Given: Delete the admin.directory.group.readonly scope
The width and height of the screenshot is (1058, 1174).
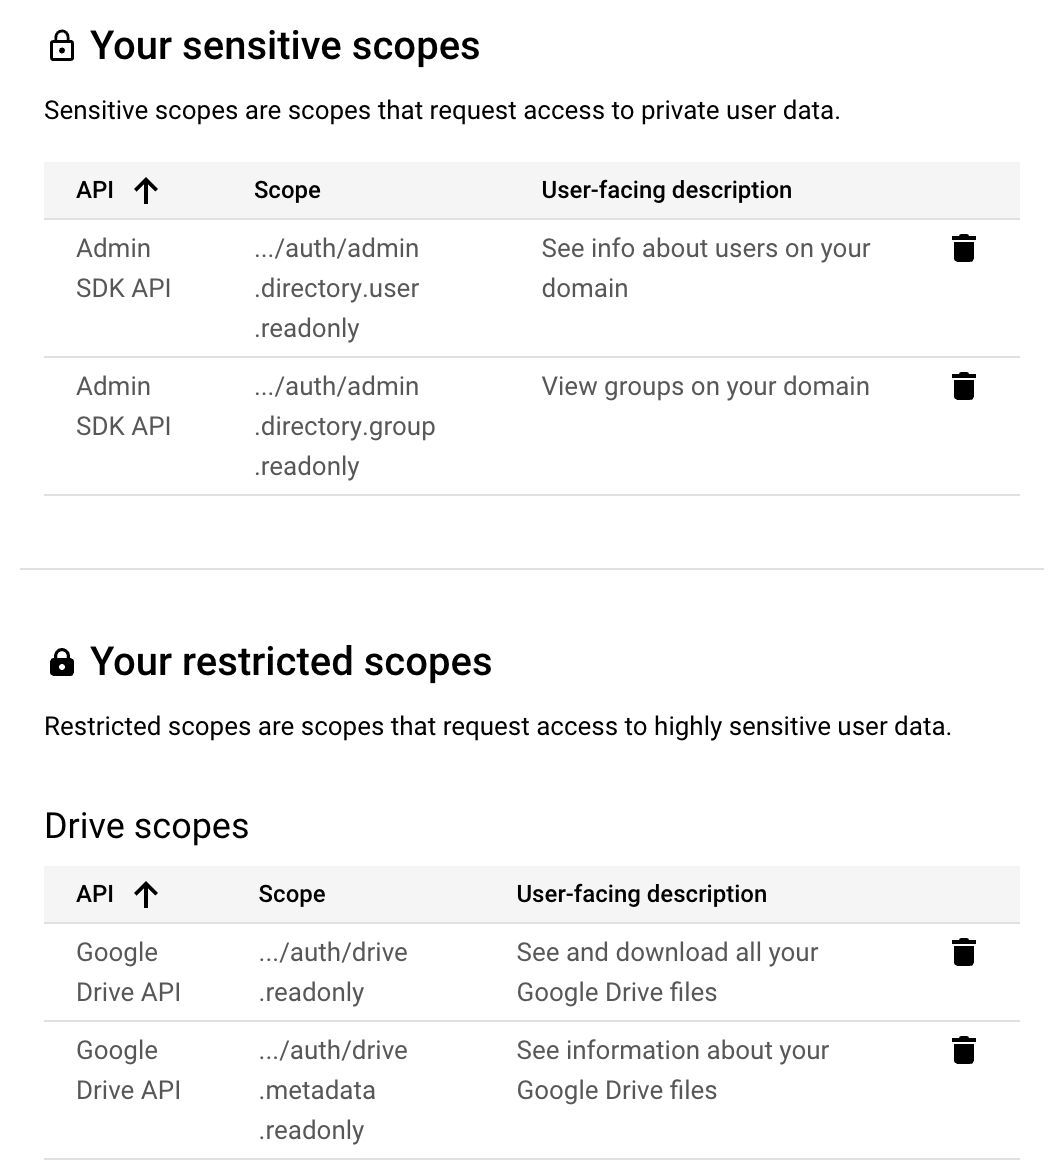Looking at the screenshot, I should [963, 386].
